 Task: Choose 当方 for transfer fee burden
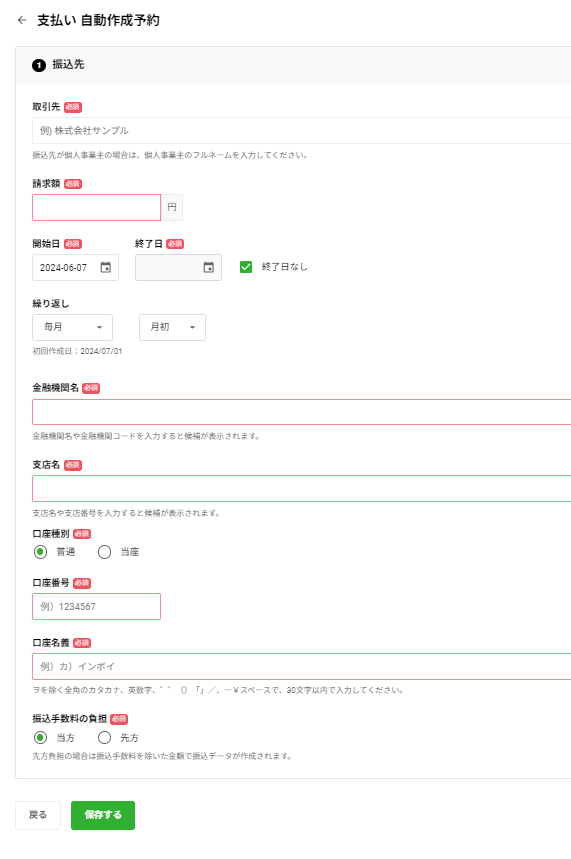pyautogui.click(x=41, y=737)
